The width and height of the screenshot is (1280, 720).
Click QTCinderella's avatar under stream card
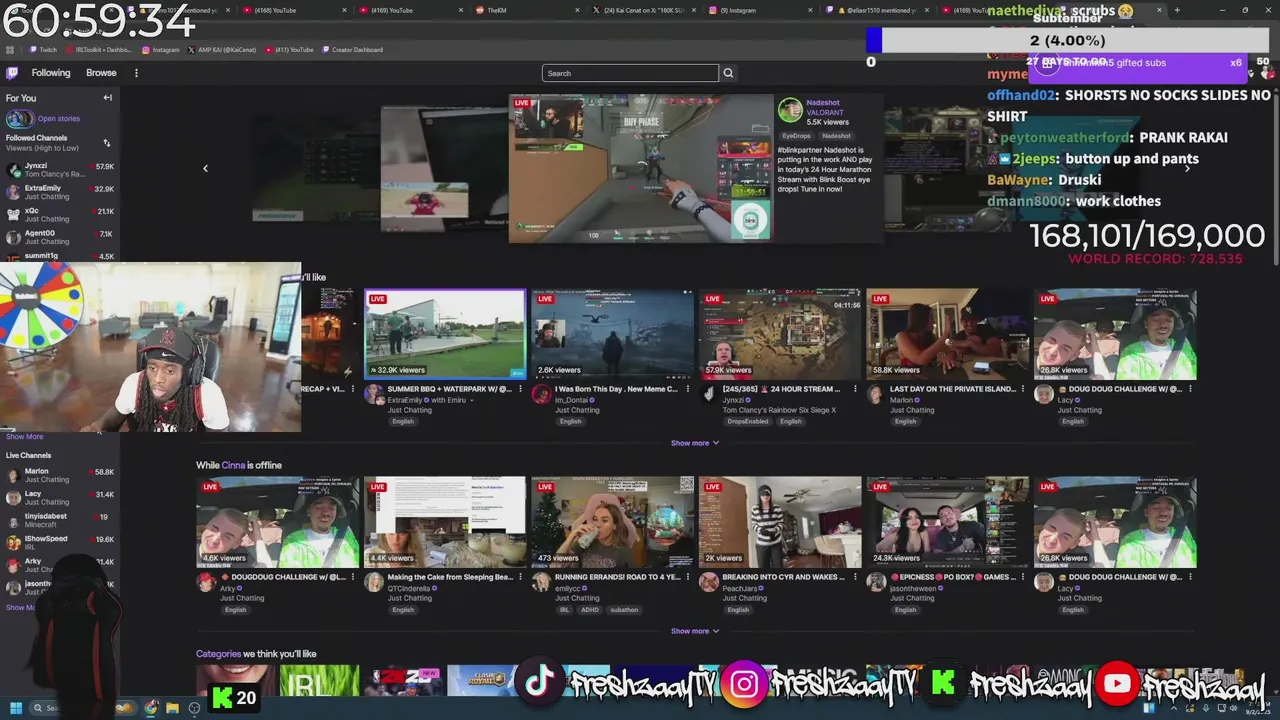374,583
